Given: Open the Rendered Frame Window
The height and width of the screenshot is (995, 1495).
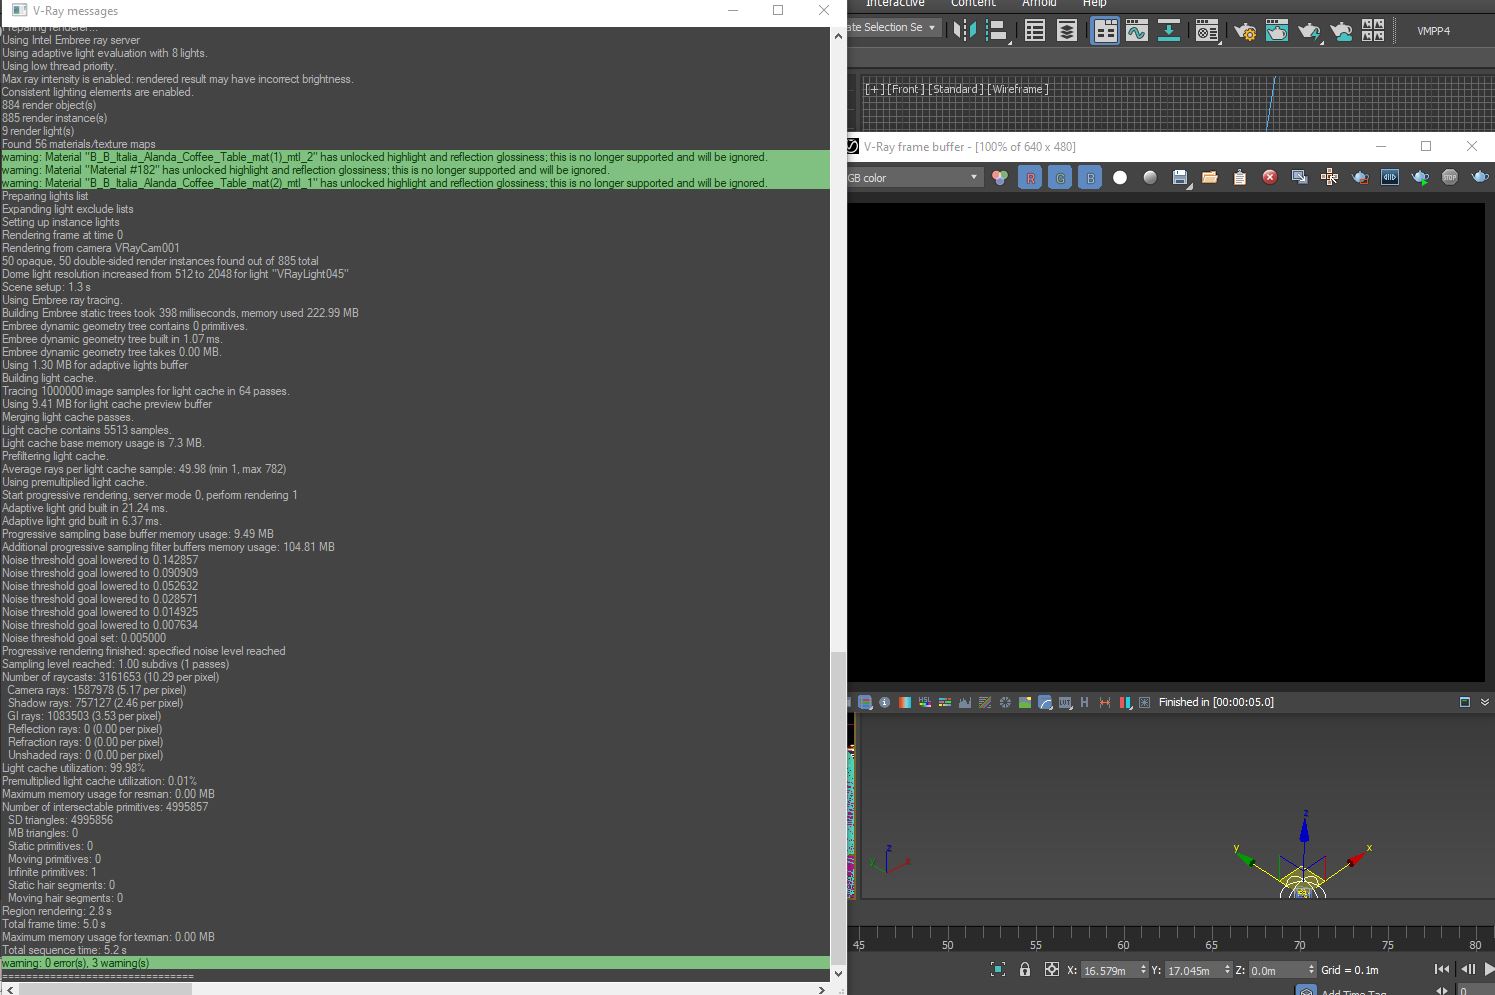Looking at the screenshot, I should coord(1277,31).
